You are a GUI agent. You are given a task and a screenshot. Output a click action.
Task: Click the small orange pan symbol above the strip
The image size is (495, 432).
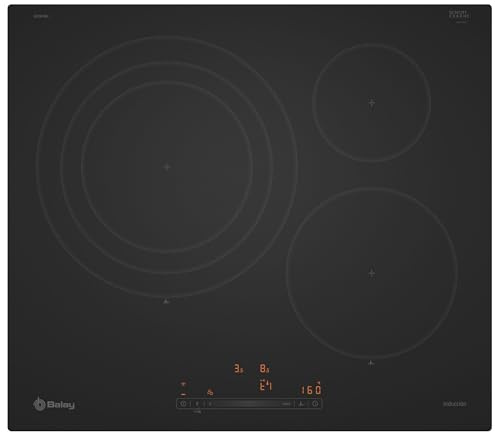pyautogui.click(x=210, y=392)
